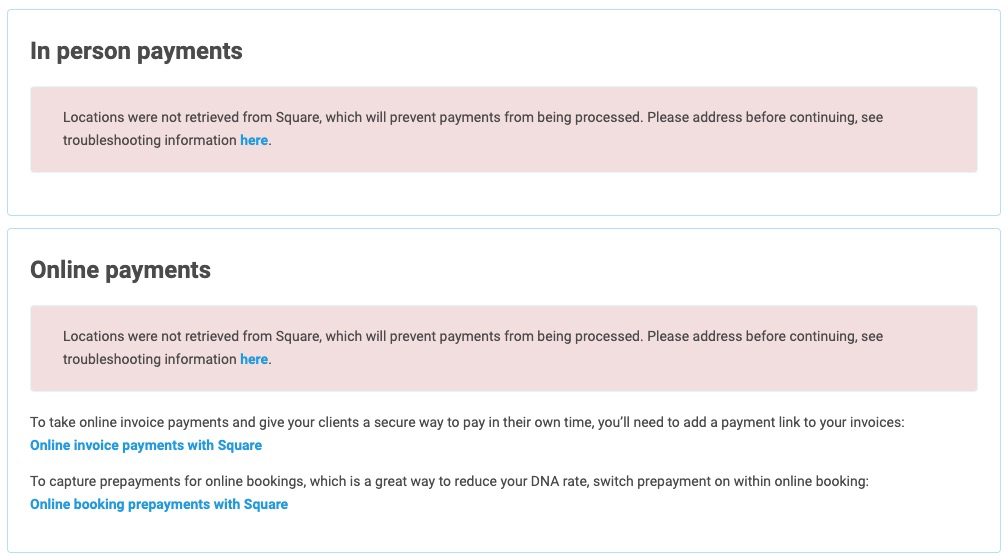The width and height of the screenshot is (1008, 559).
Task: Click empty space below the In person payments alert
Action: point(503,193)
